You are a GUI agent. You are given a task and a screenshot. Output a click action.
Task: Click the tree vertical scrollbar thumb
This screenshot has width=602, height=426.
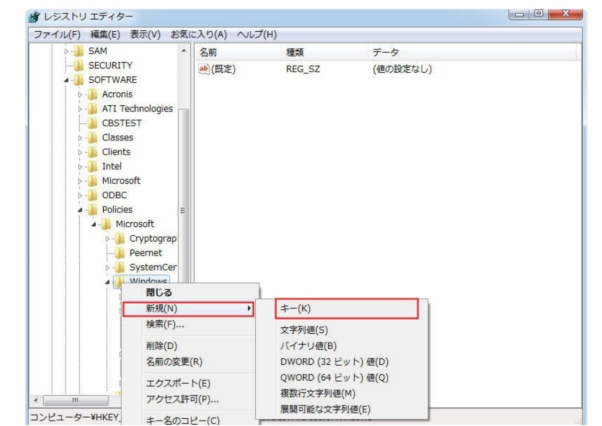point(184,196)
